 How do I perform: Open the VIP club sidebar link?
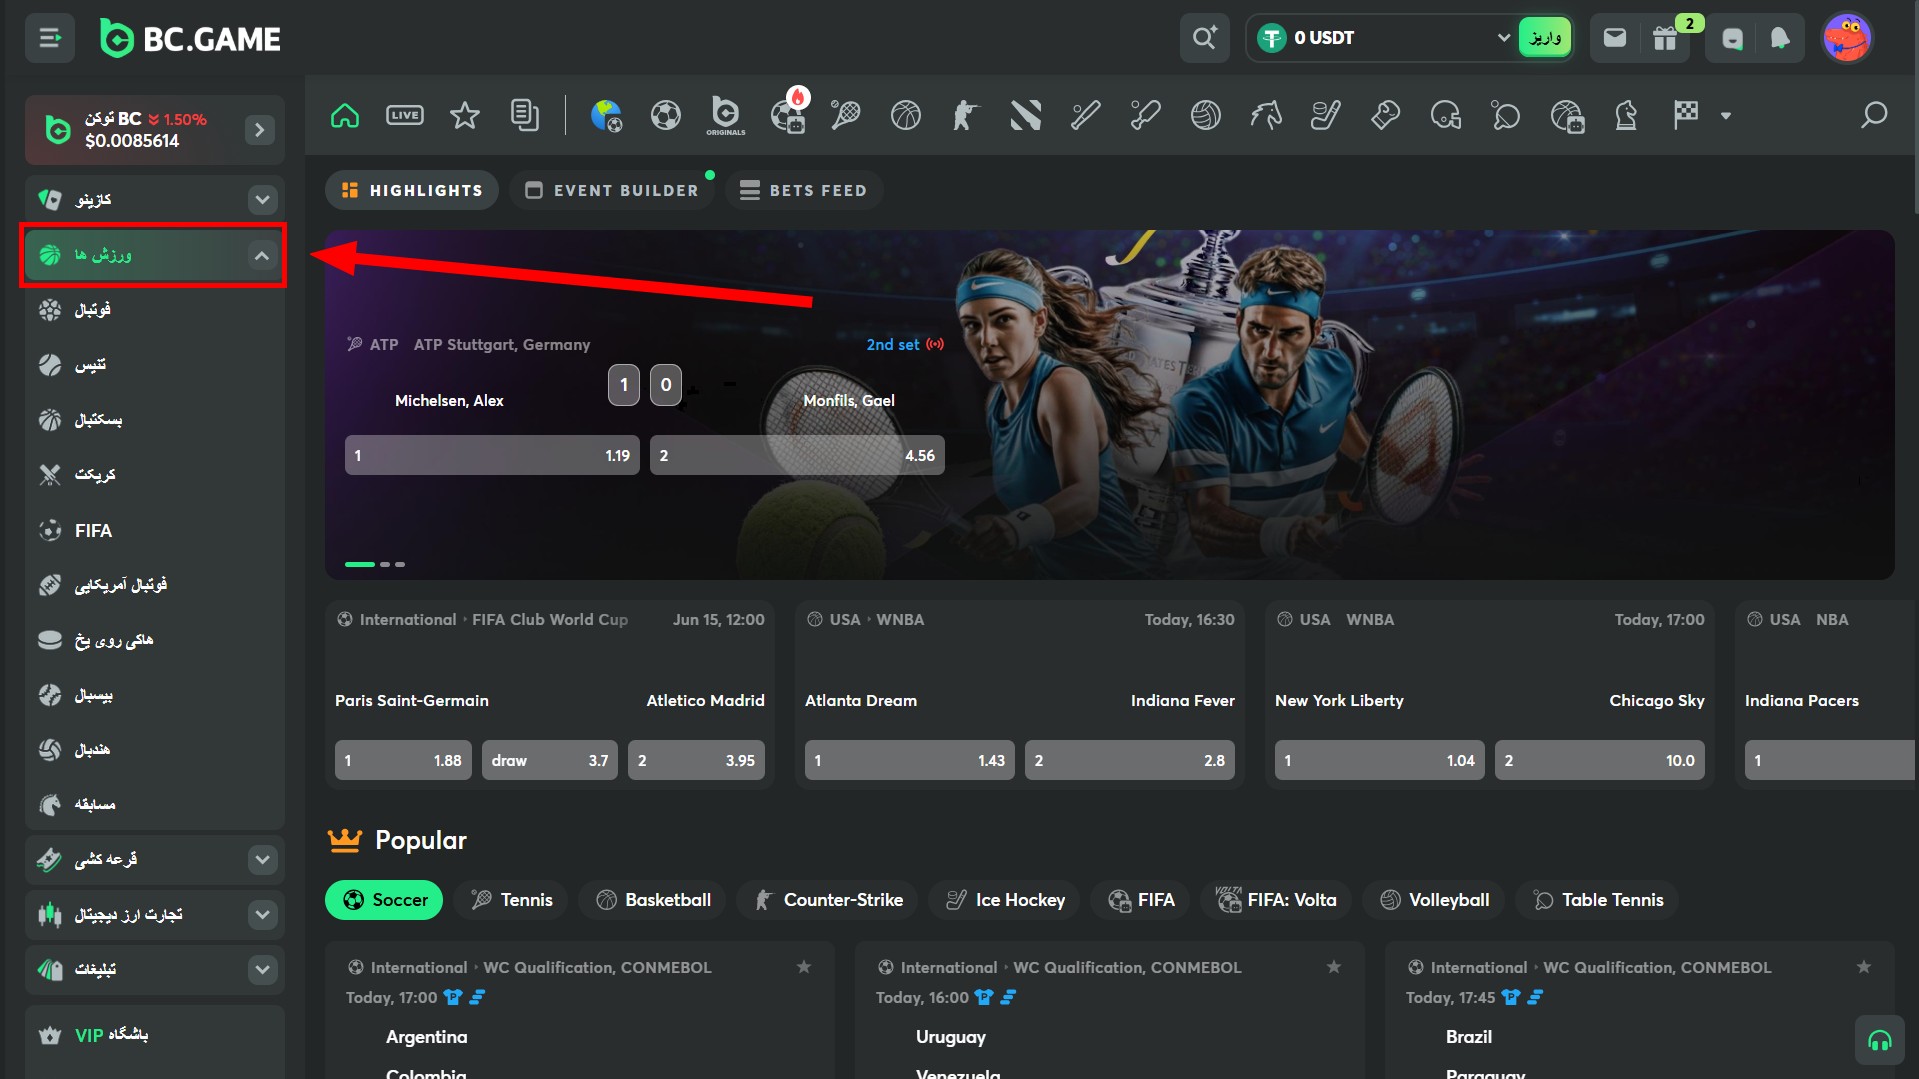tap(154, 1035)
